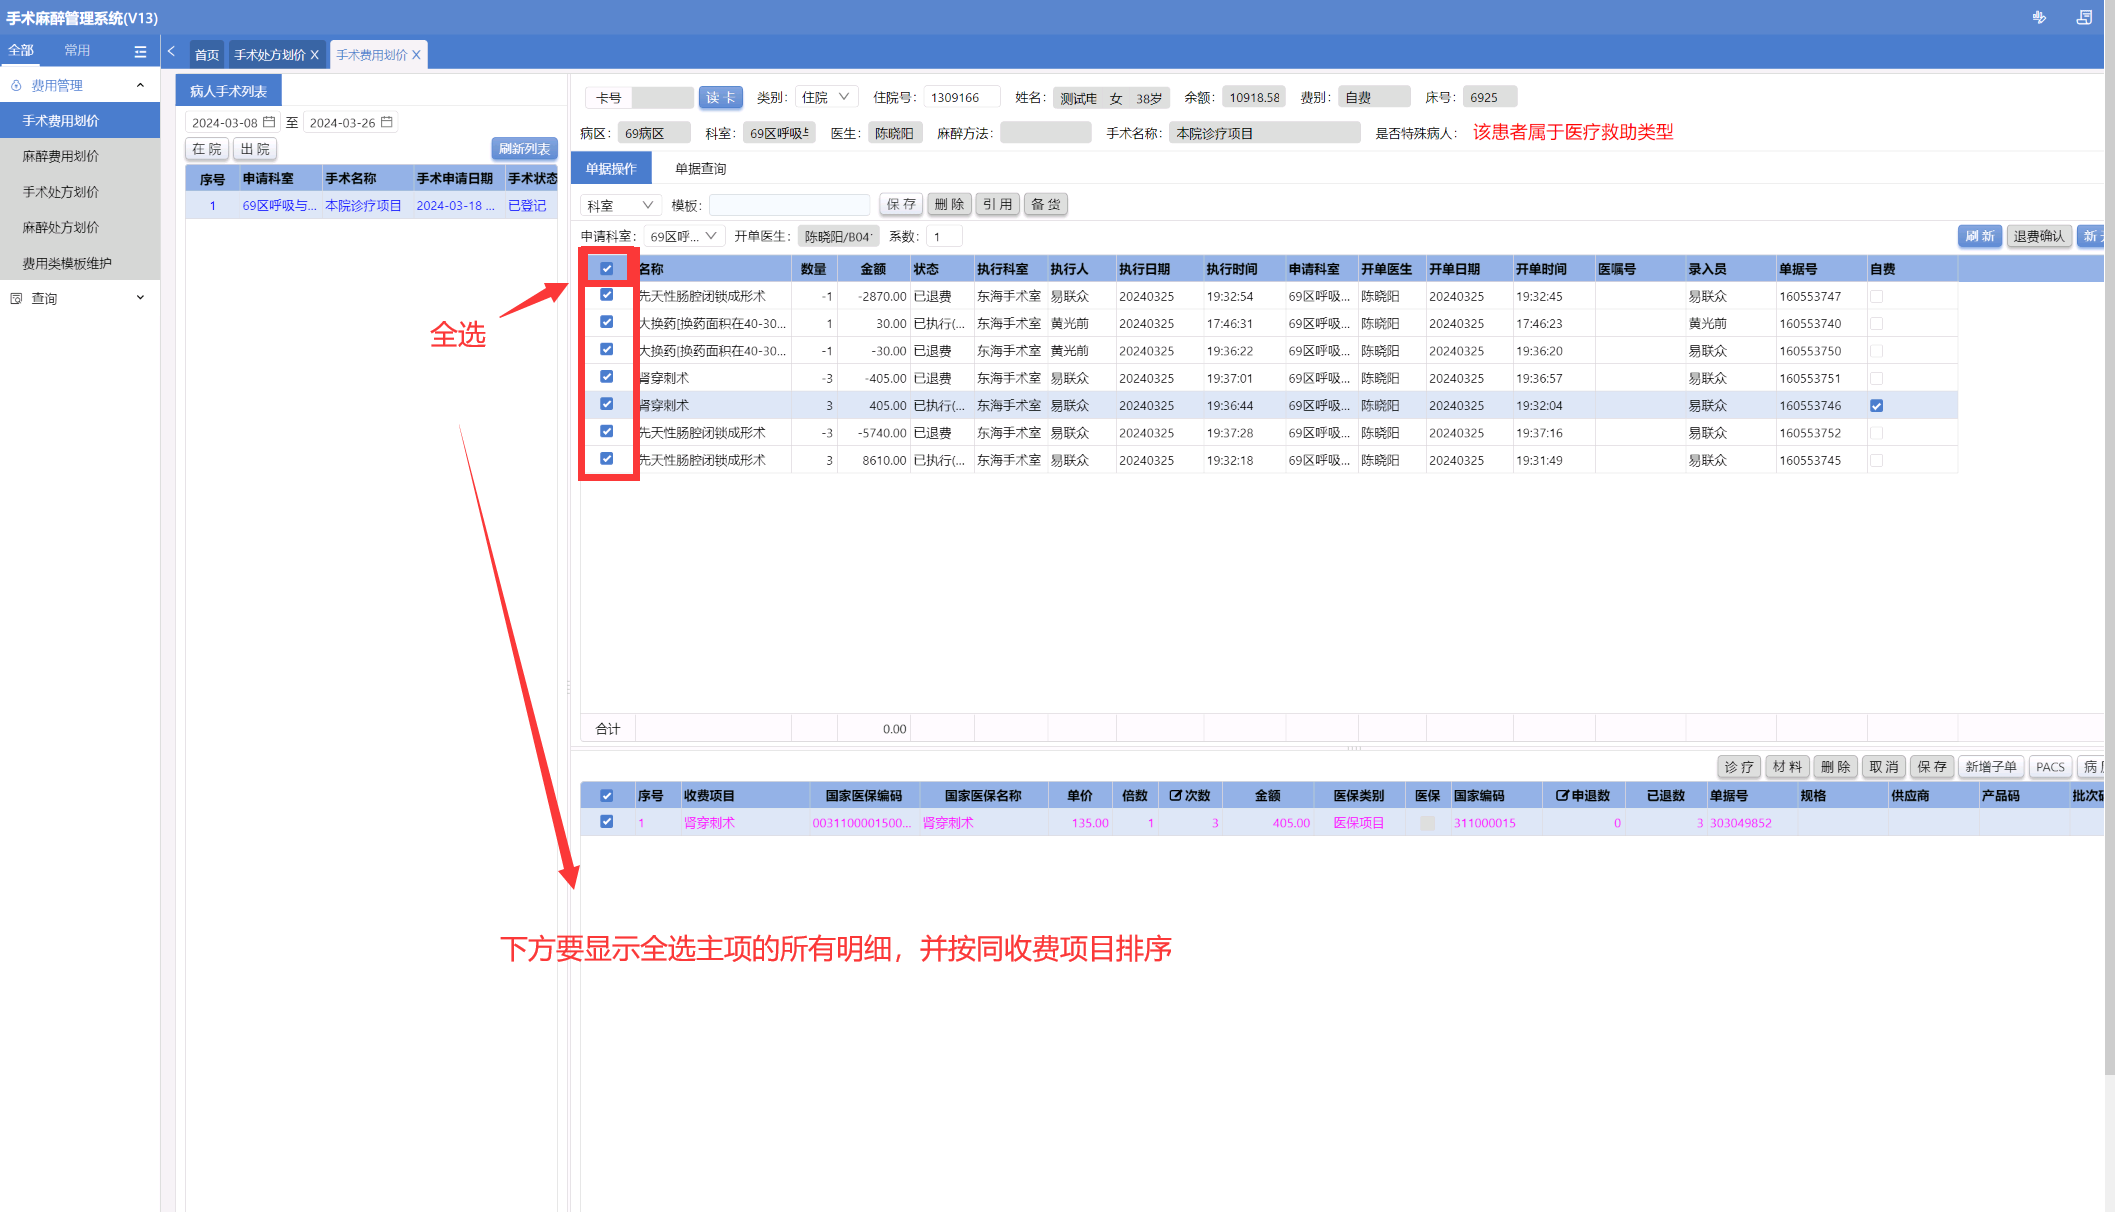Collapse the sidebar menu hamburger icon
Screen dimensions: 2115x1212
(x=140, y=51)
